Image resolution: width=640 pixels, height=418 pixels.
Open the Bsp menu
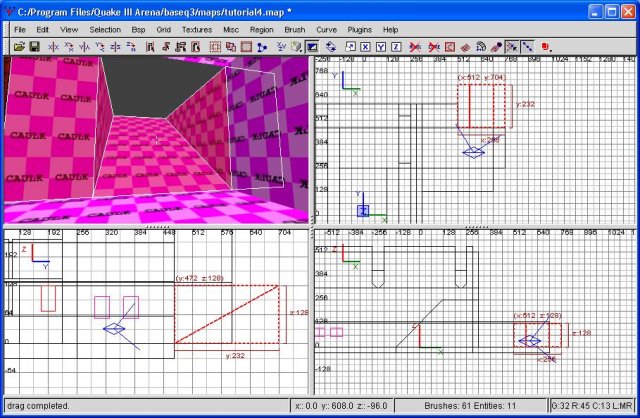coord(138,30)
